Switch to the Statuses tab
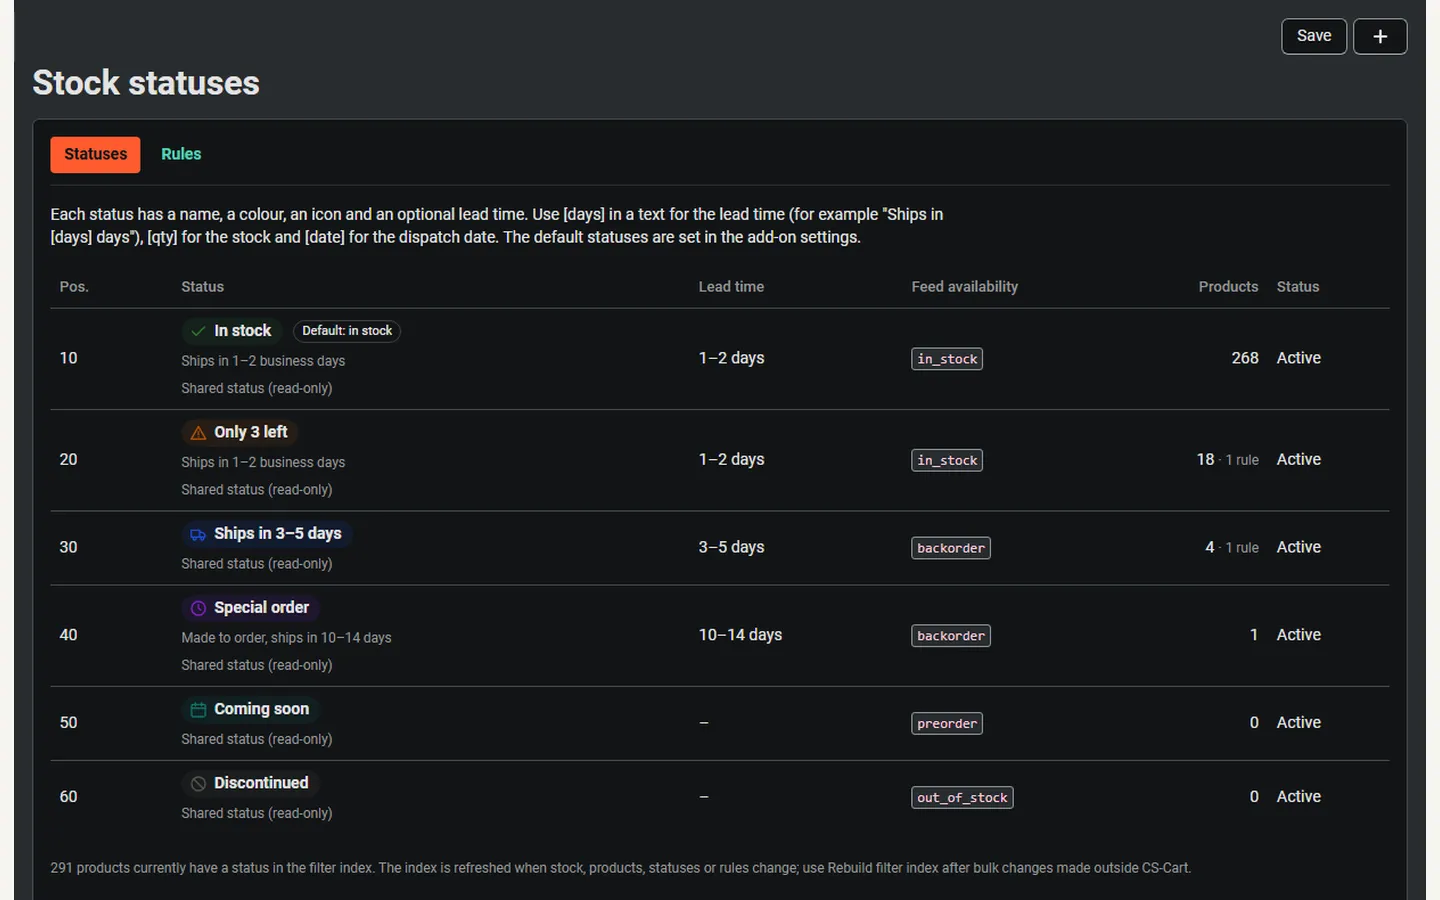 (x=96, y=154)
